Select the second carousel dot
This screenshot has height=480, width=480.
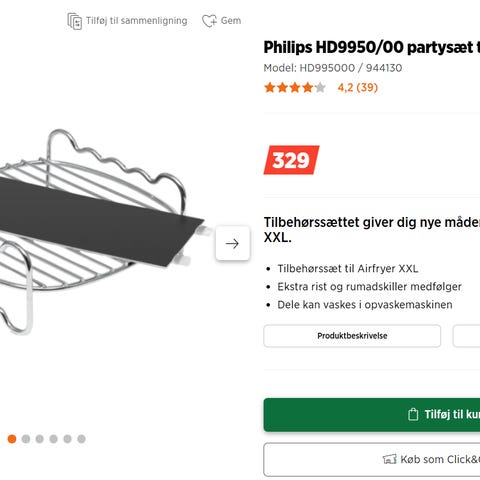point(26,439)
